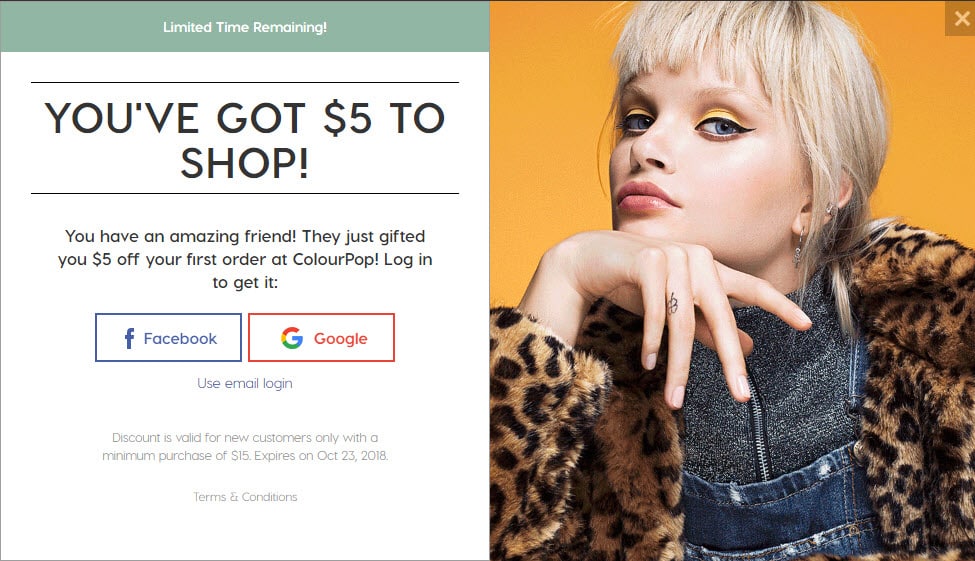Click the discount expiry fine print text
Image resolution: width=975 pixels, height=561 pixels.
(x=245, y=447)
